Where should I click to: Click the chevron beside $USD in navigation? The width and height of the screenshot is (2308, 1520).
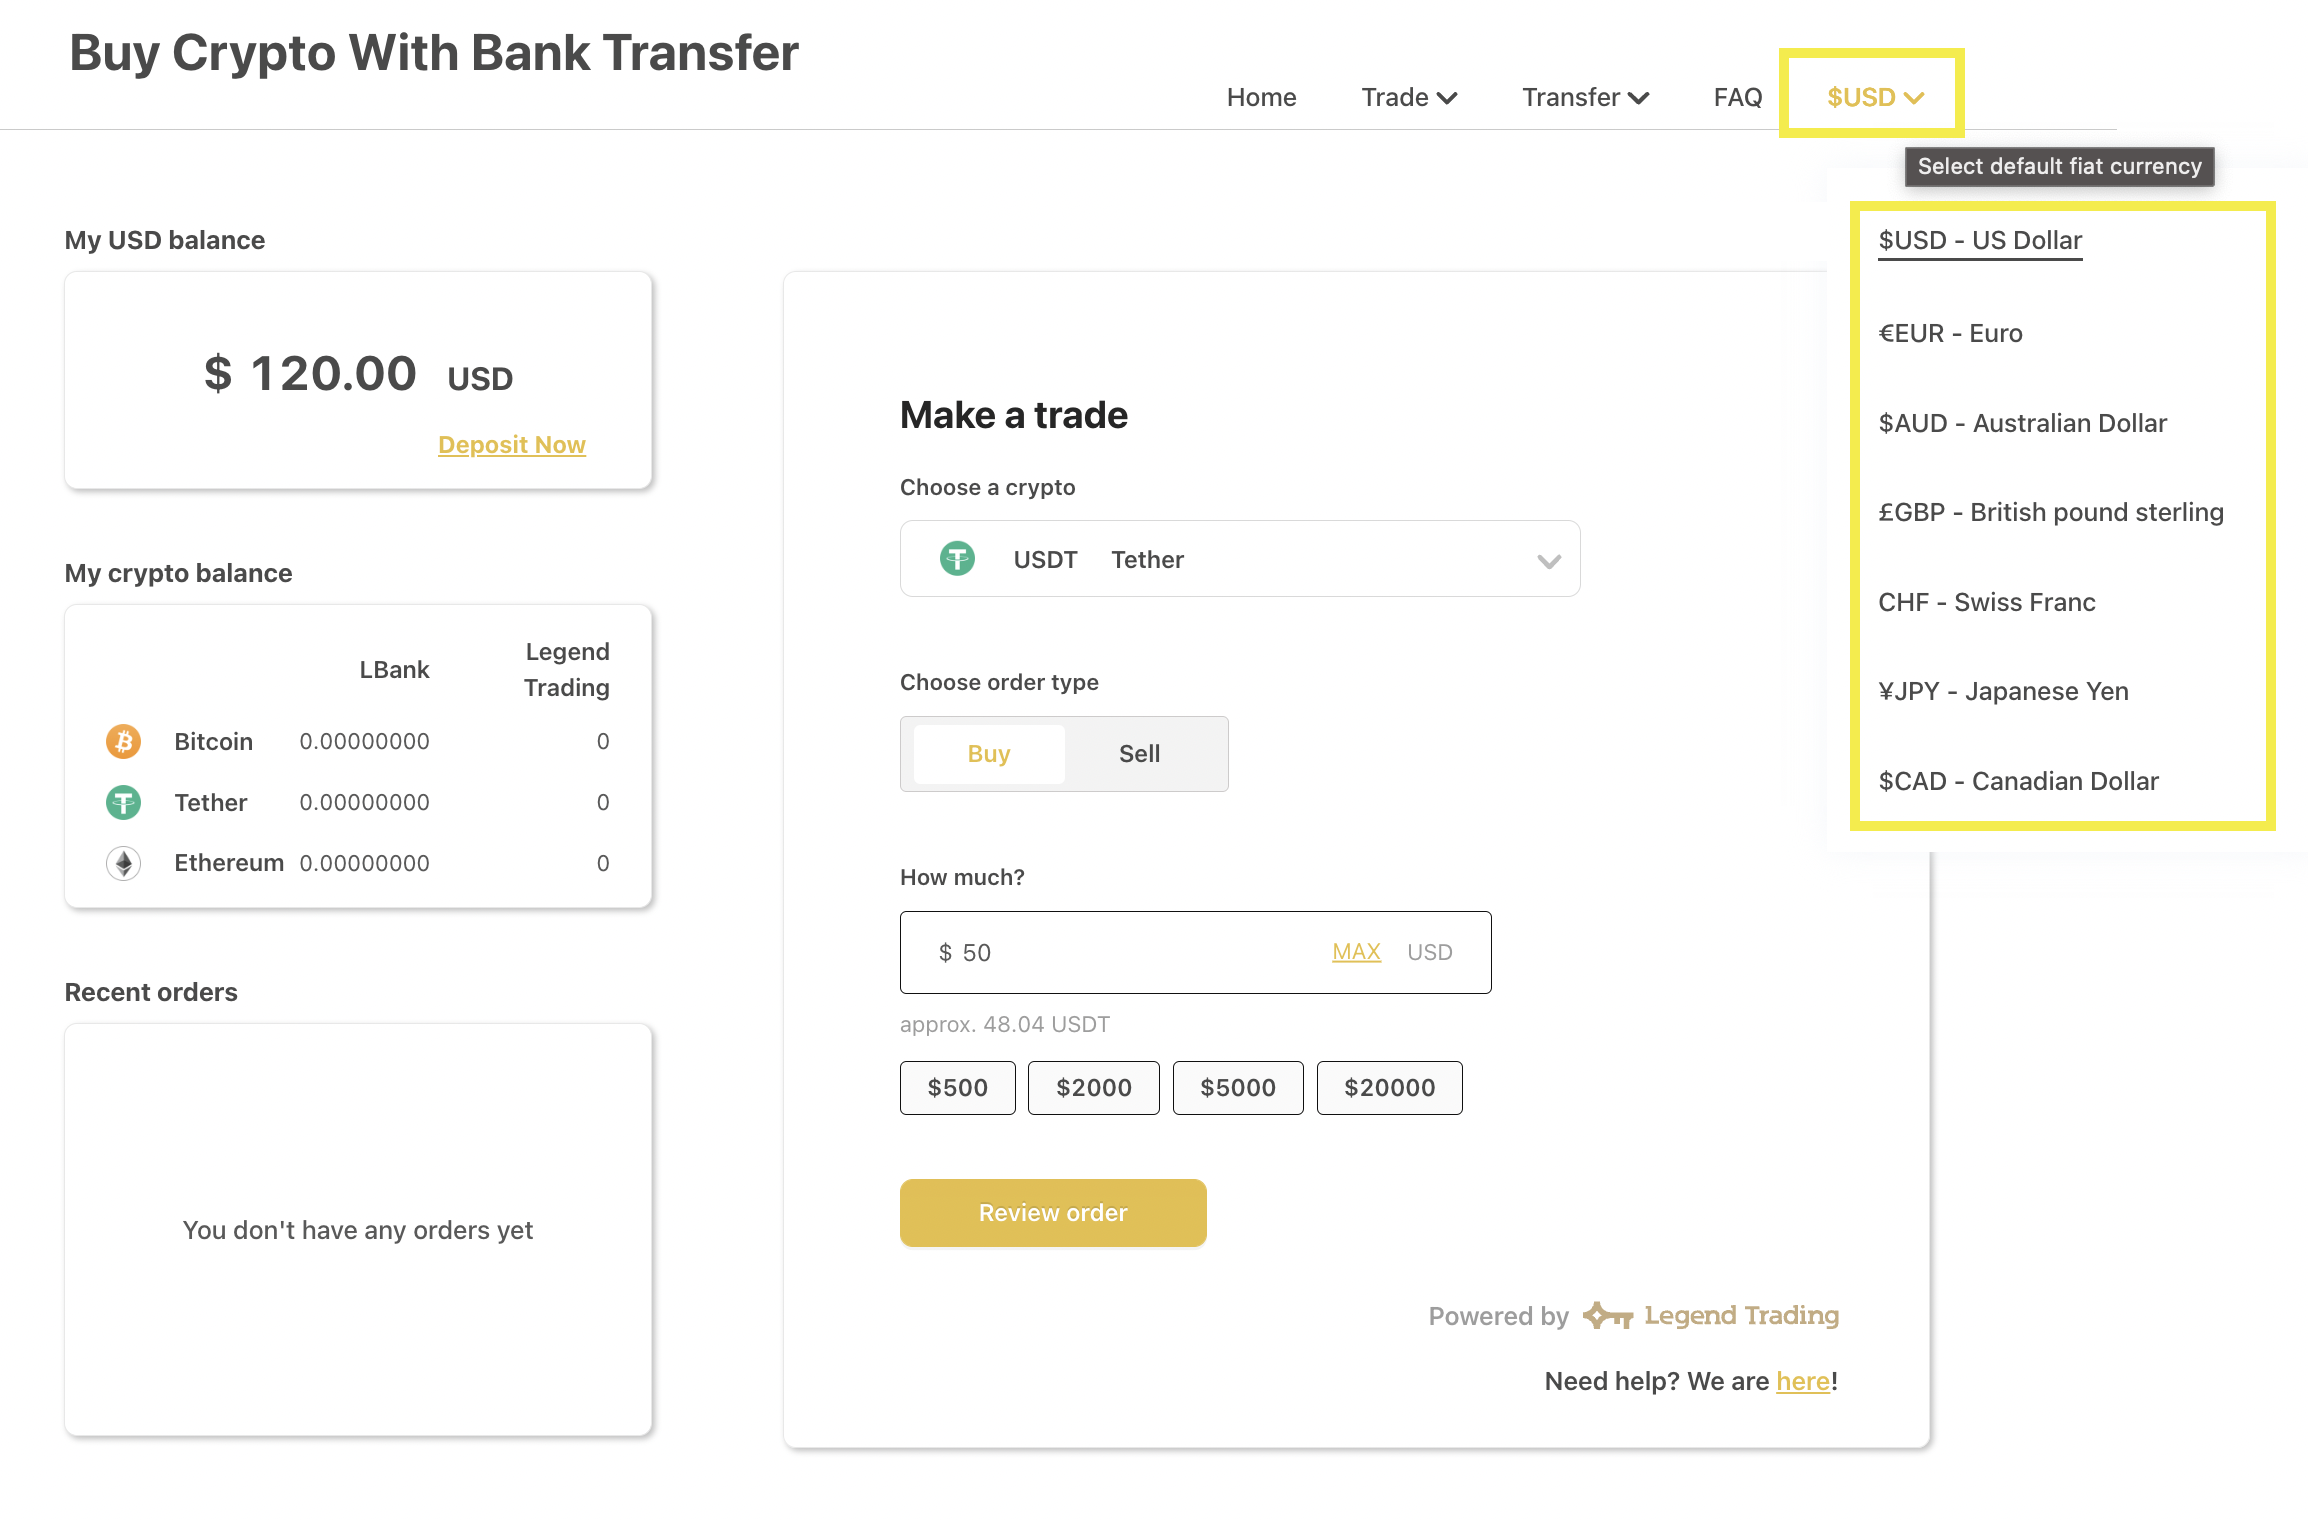pyautogui.click(x=1914, y=98)
